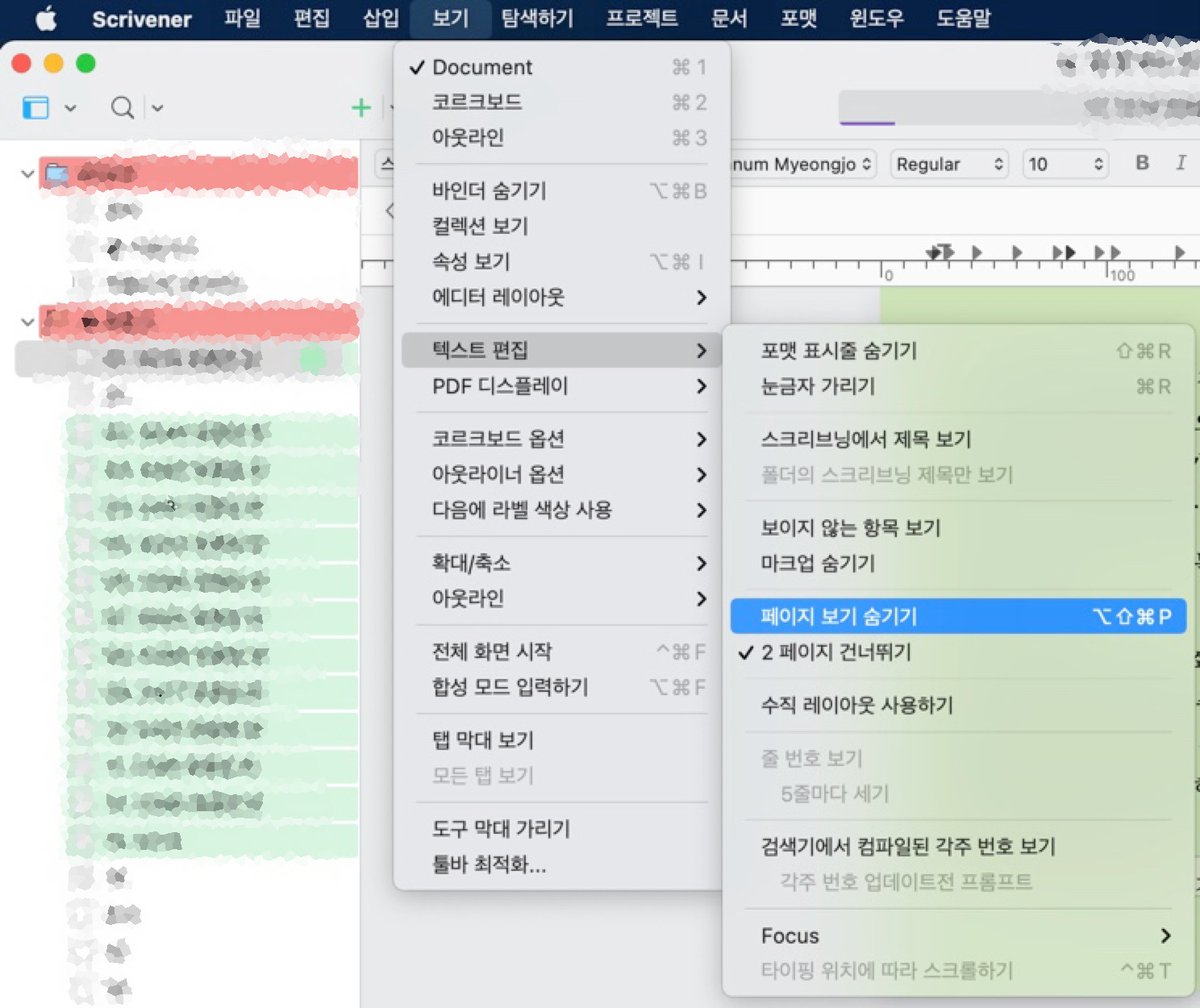Choose 포맷 표시줄 숨기기
Screen dimensions: 1200x1008
point(958,351)
